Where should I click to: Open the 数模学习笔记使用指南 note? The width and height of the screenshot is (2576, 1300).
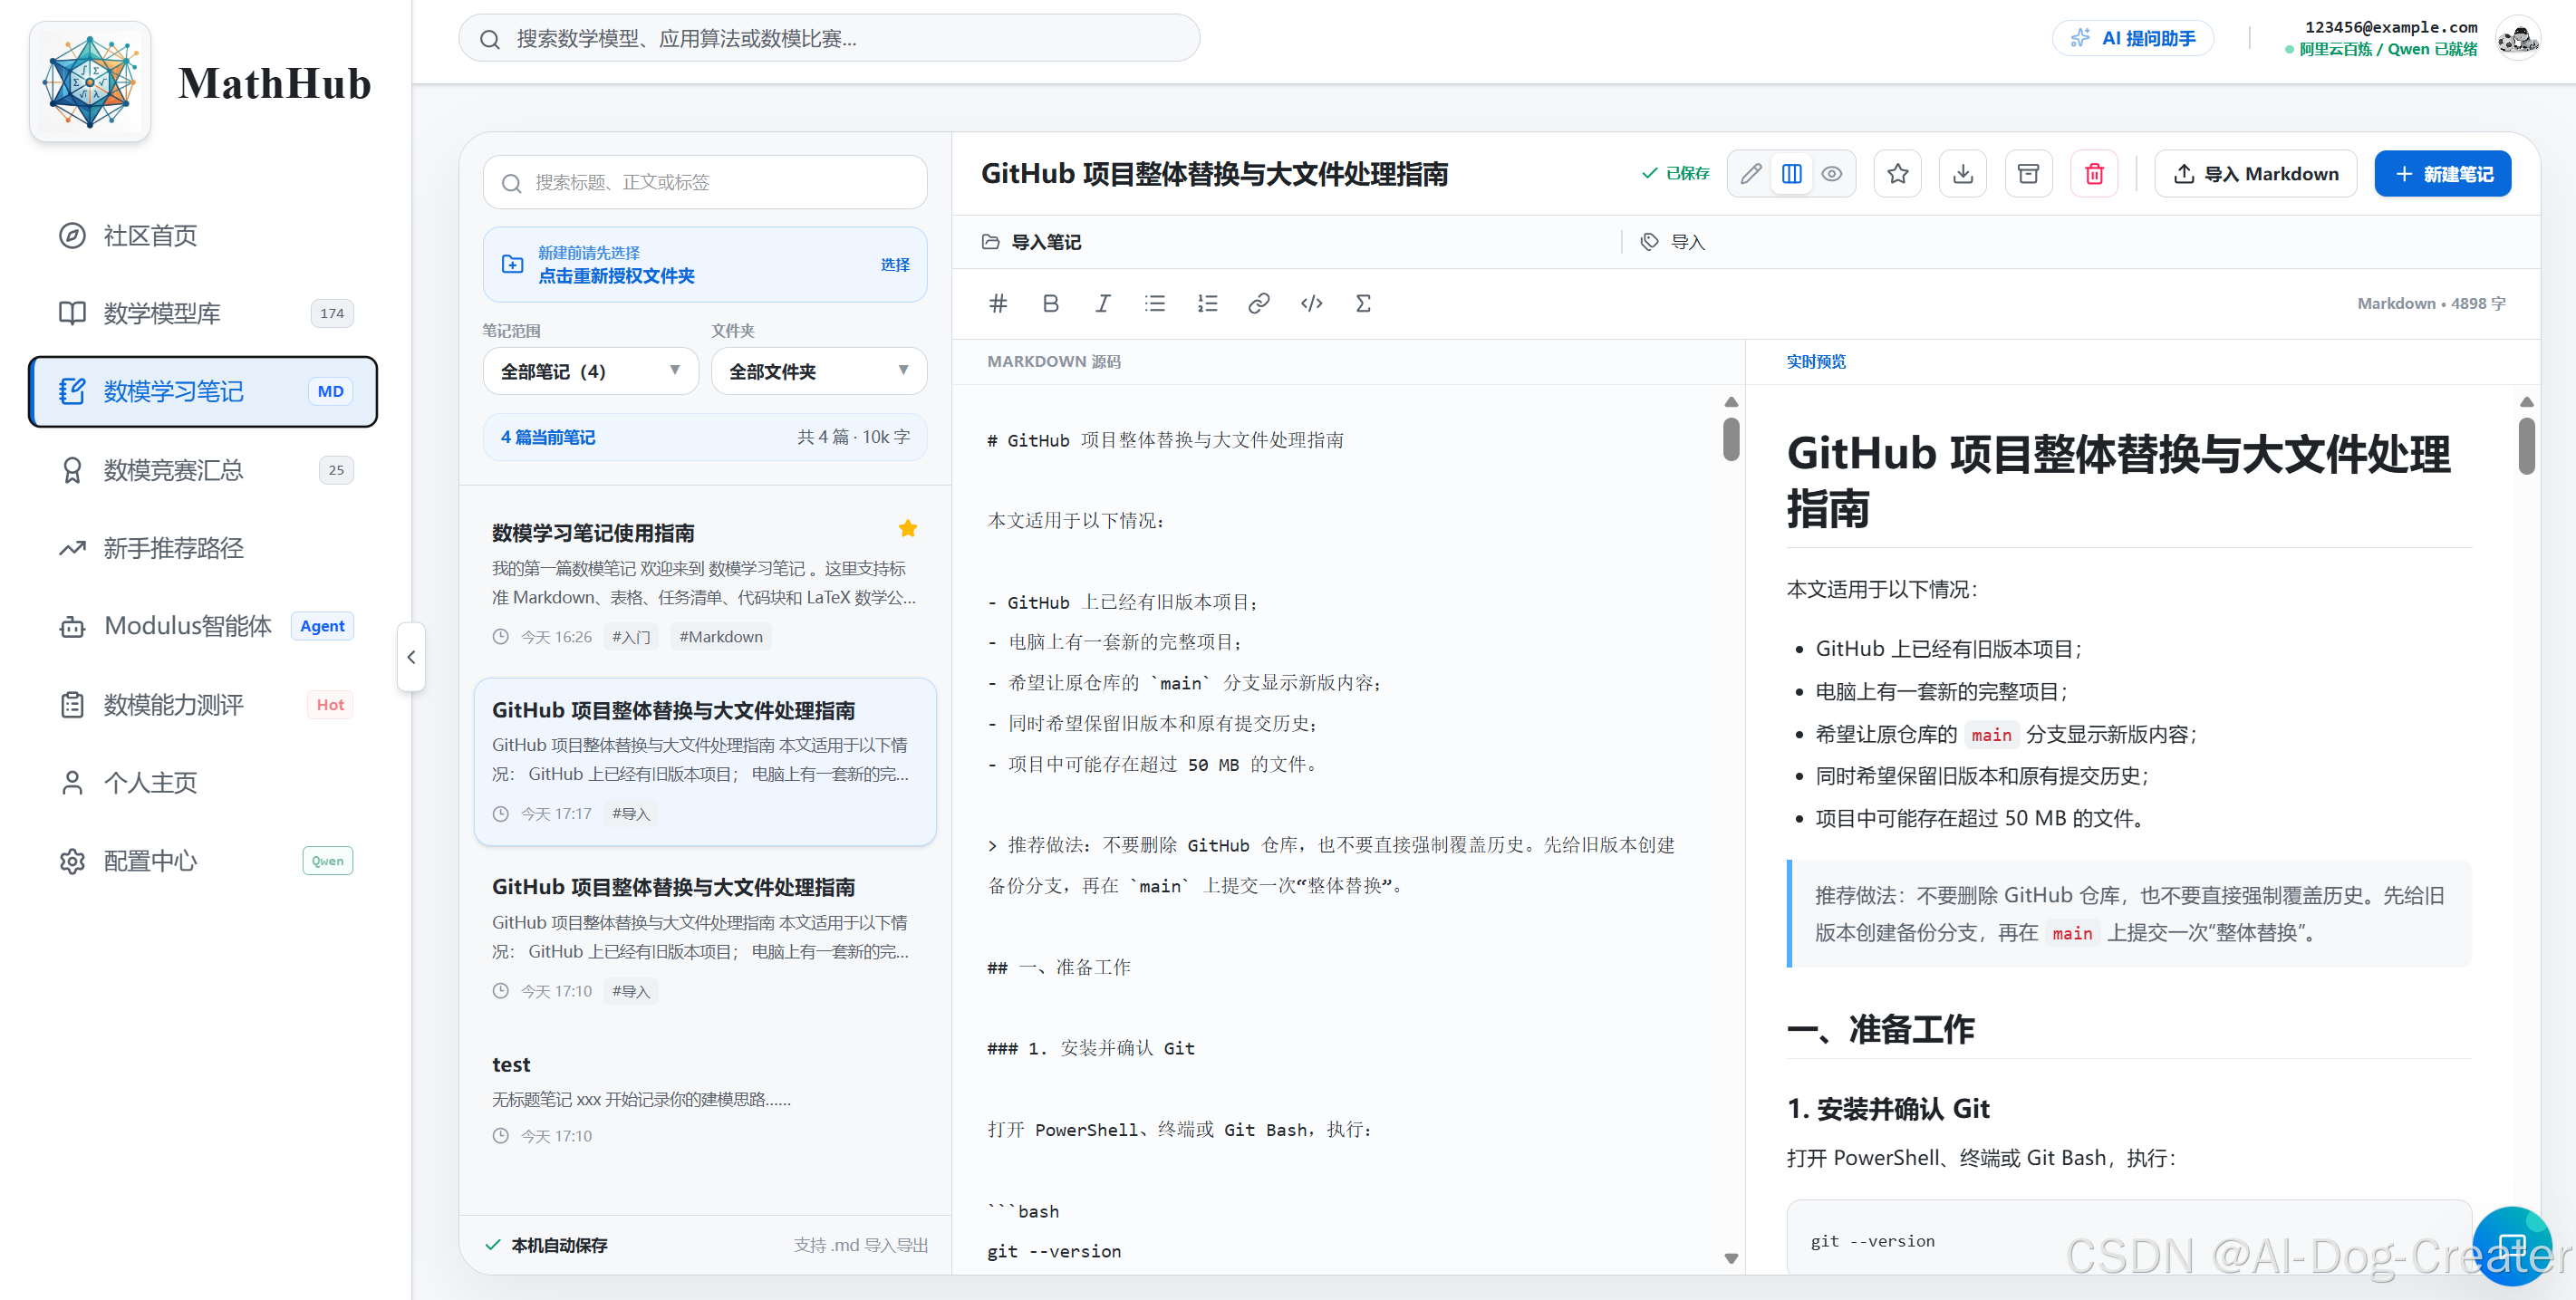(x=705, y=584)
